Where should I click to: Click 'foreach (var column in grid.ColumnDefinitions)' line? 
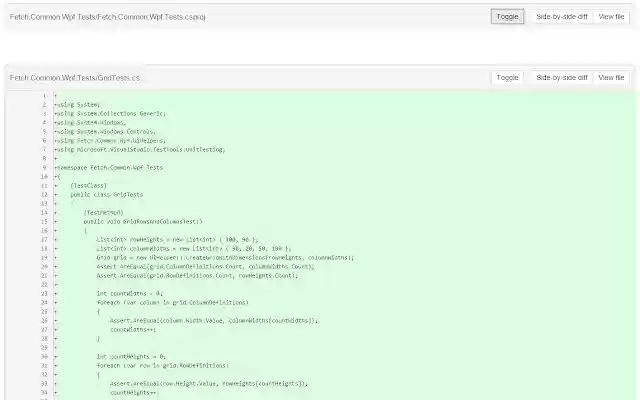coord(173,302)
